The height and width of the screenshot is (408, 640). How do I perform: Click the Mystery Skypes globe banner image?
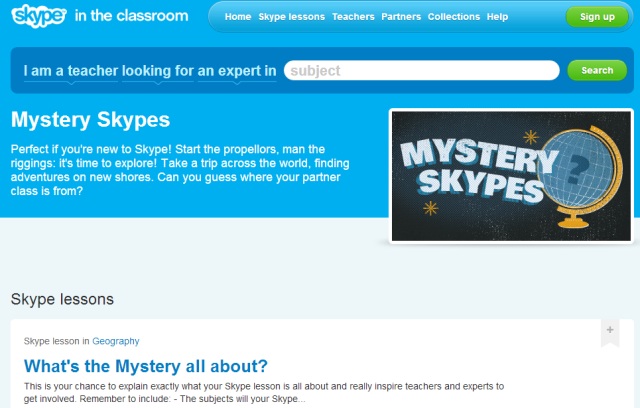tap(511, 176)
